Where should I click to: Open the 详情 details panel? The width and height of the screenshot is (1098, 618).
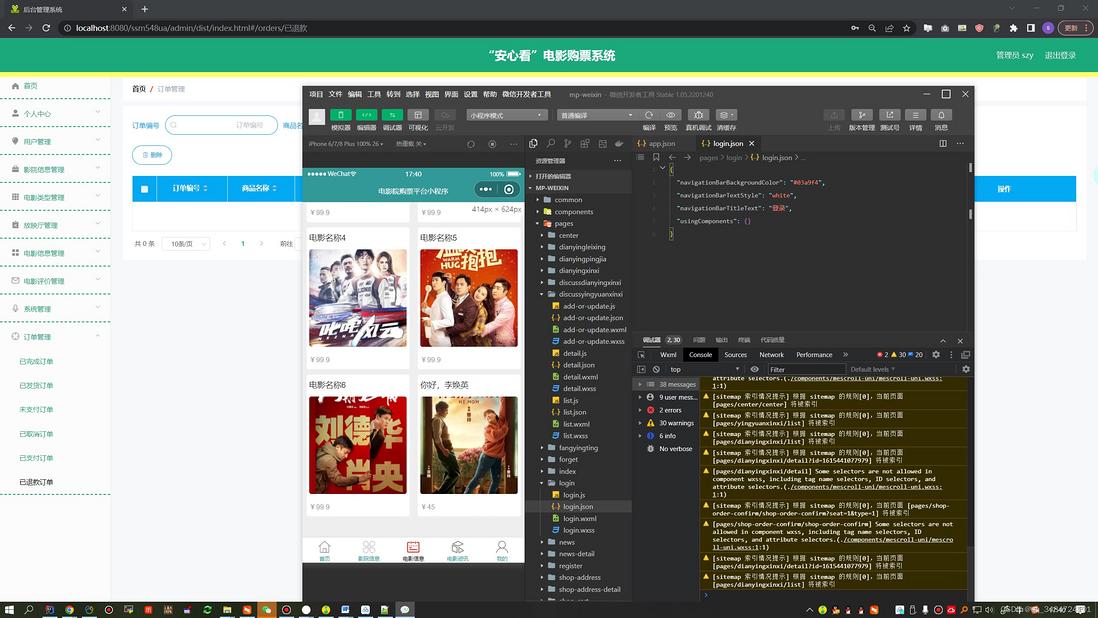[915, 115]
